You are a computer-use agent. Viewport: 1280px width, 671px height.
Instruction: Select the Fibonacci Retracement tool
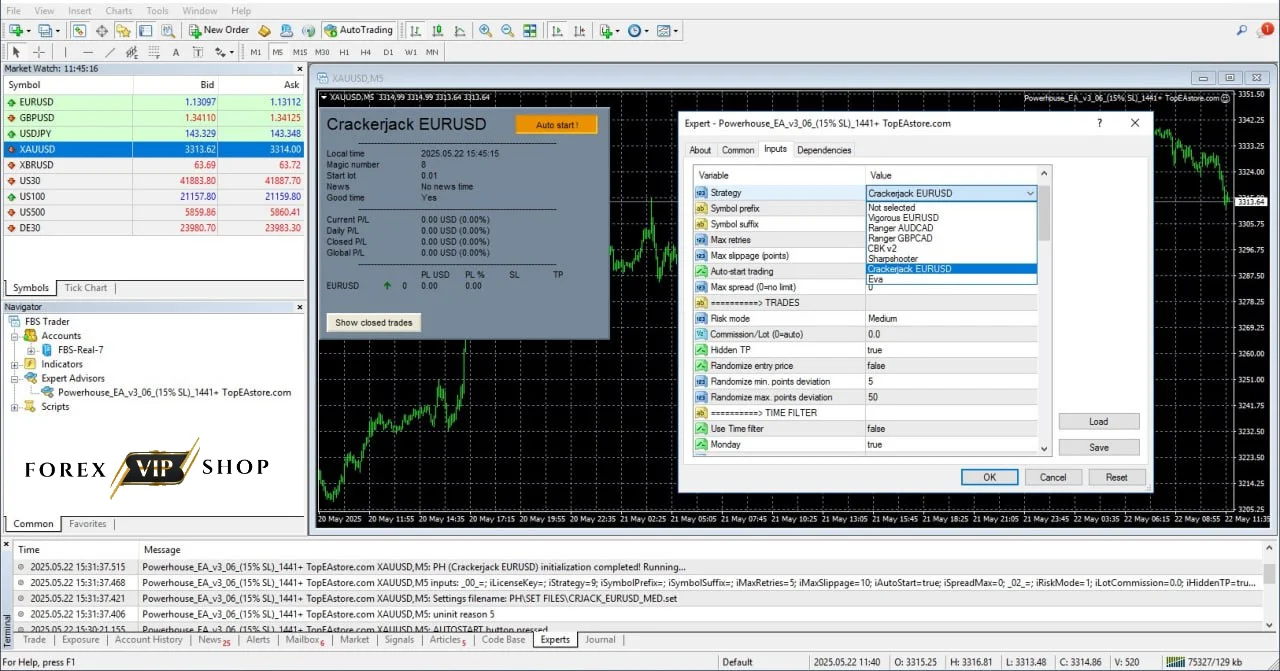[x=154, y=52]
